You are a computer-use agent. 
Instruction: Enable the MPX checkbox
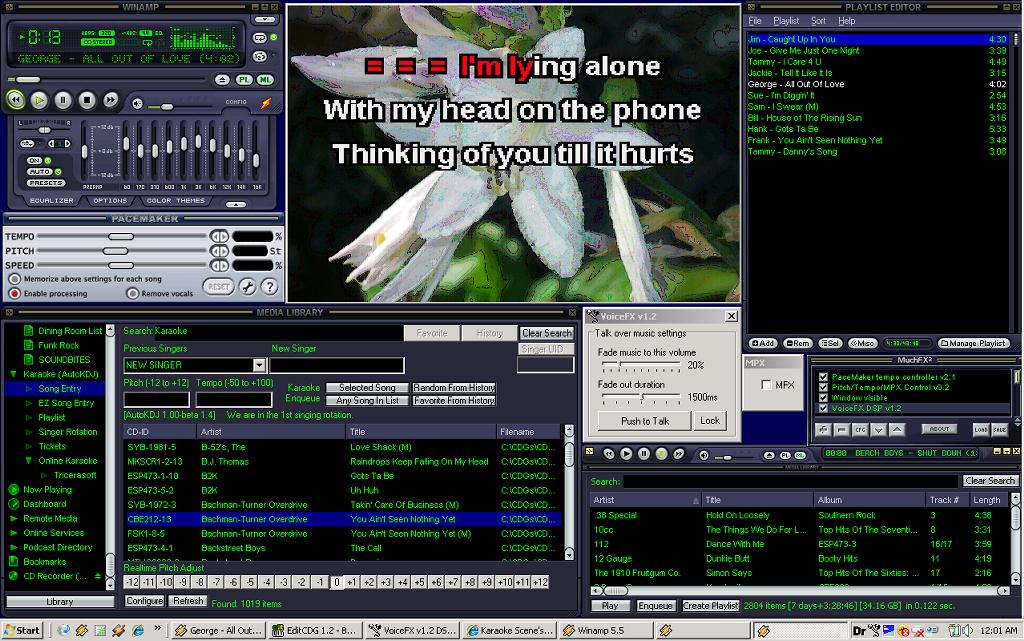pyautogui.click(x=766, y=385)
